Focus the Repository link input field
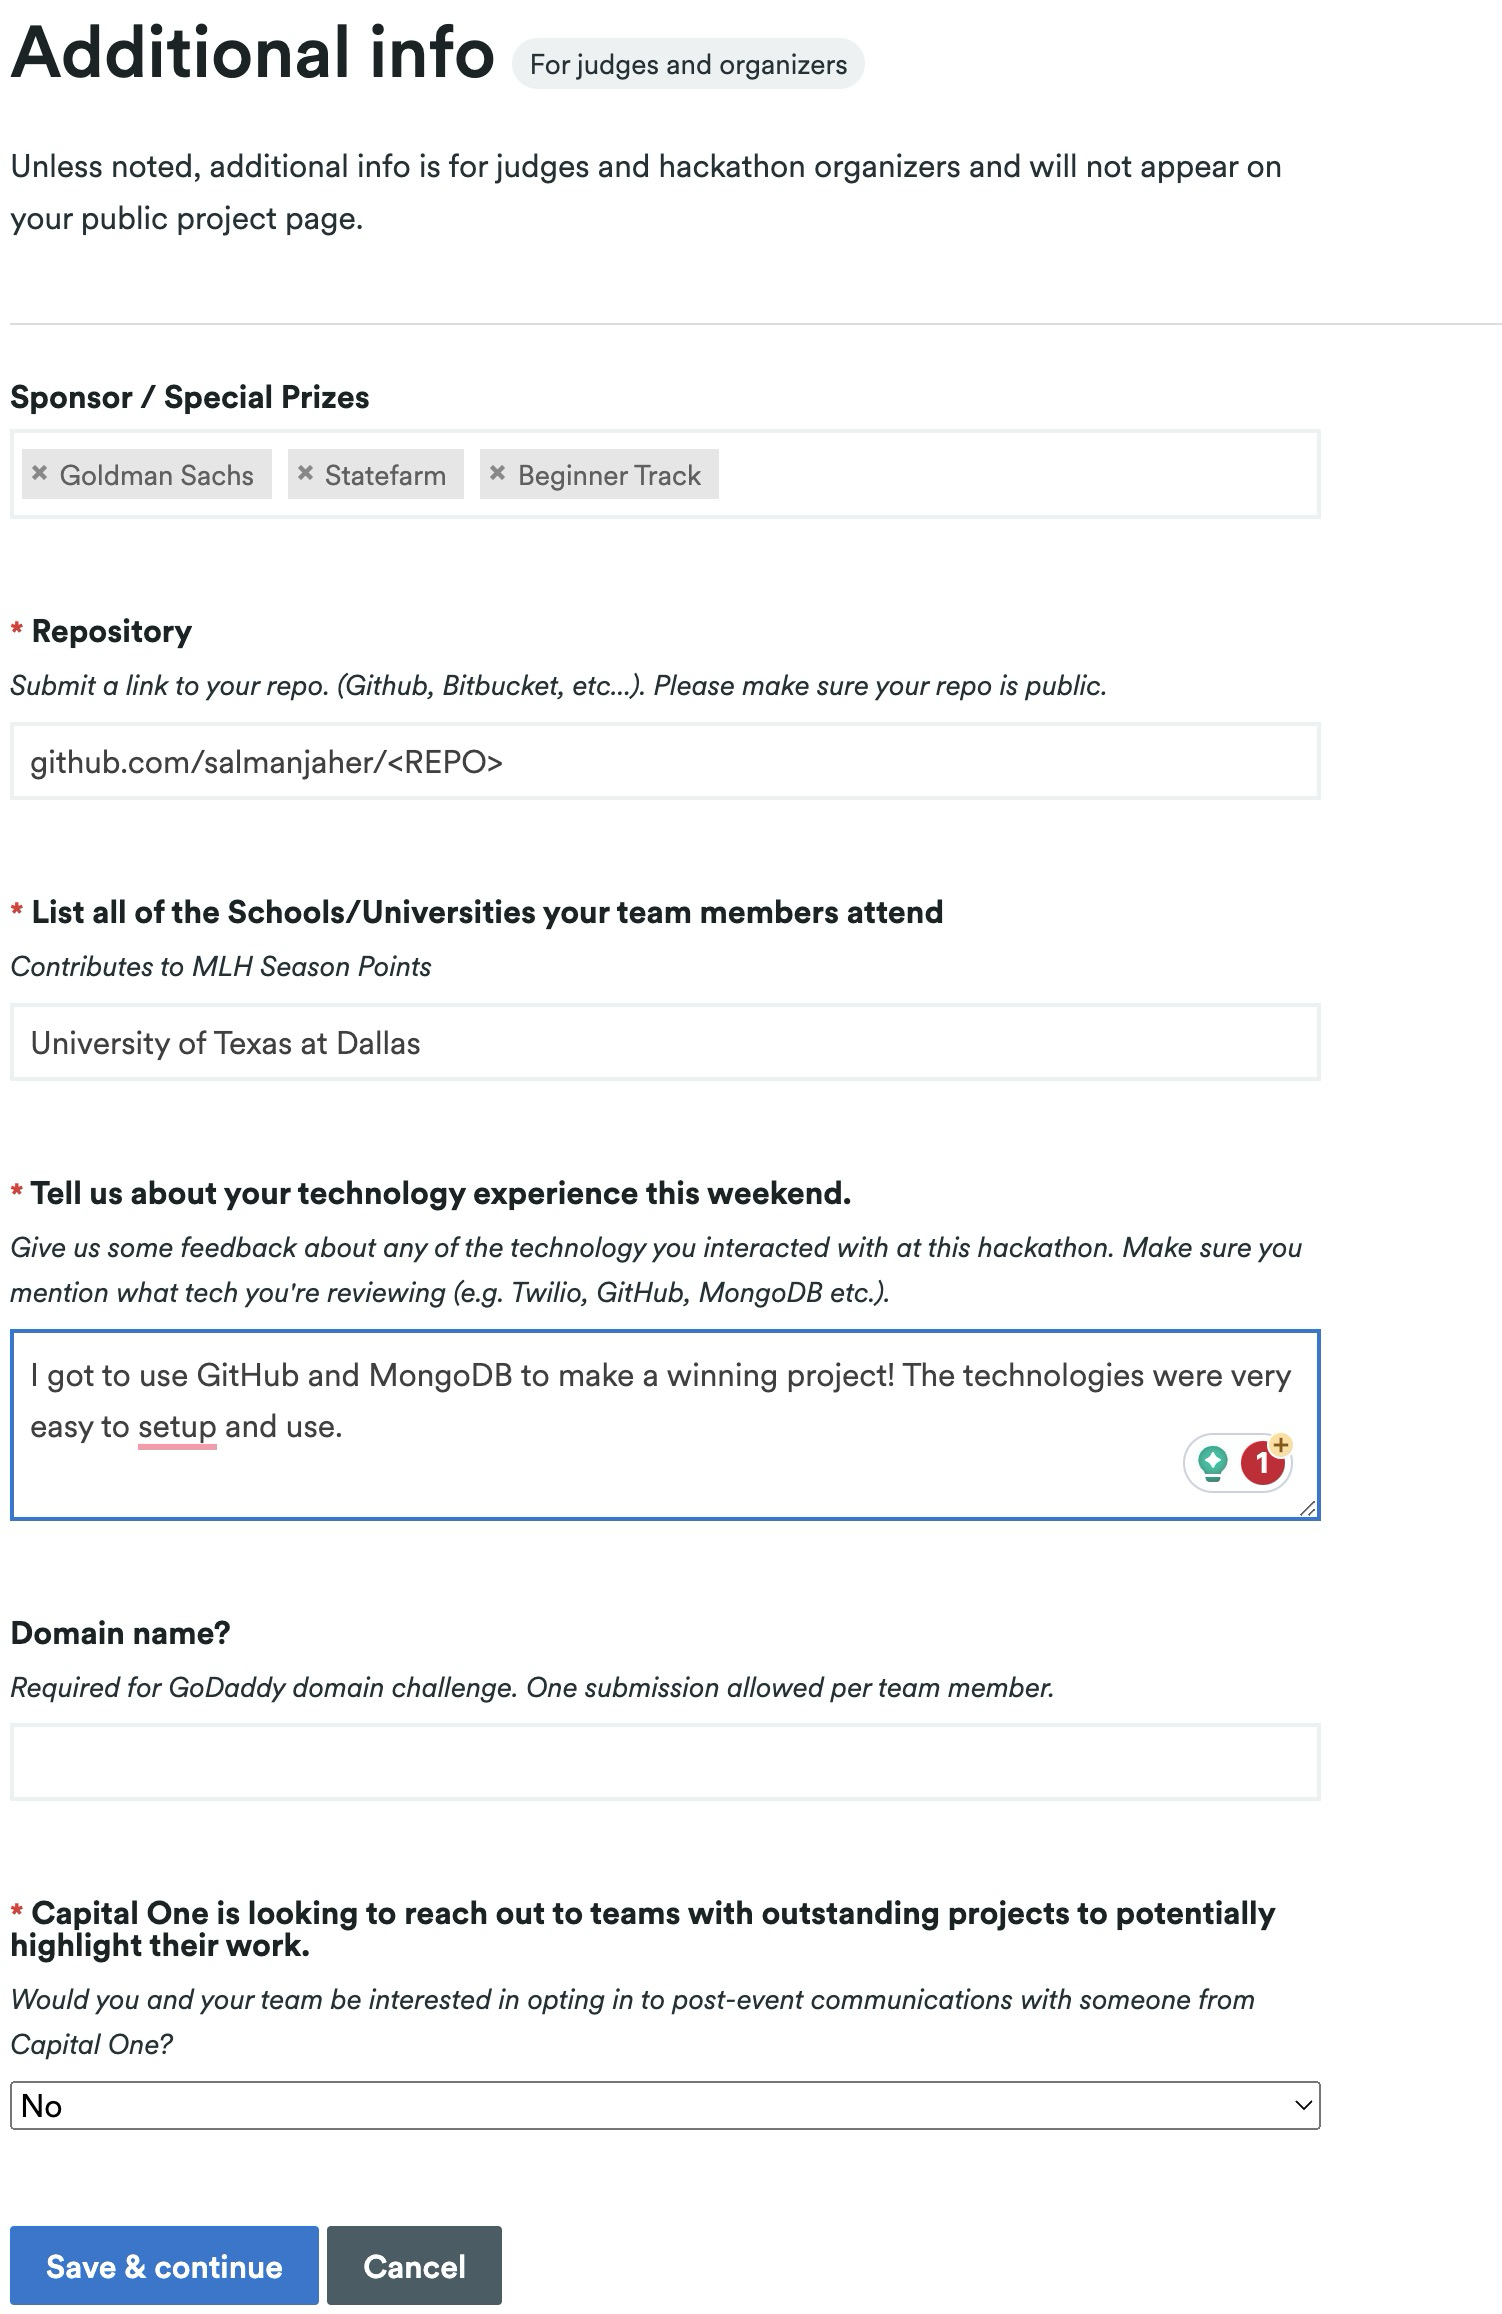The image size is (1502, 2314). [x=665, y=762]
